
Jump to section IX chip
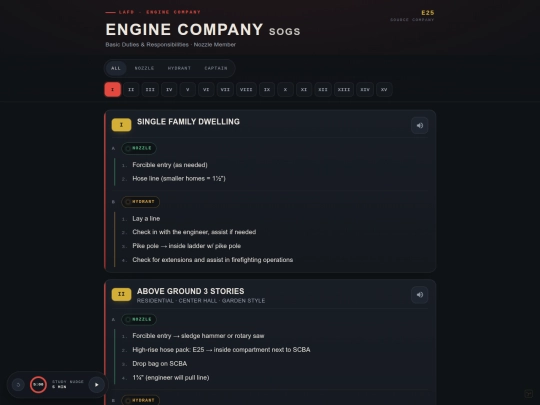pyautogui.click(x=267, y=90)
